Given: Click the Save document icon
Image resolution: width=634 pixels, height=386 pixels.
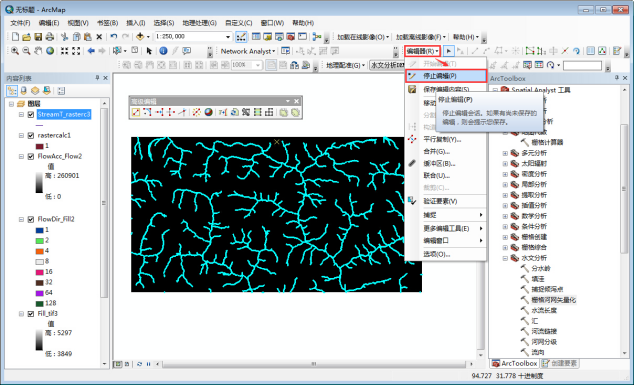Looking at the screenshot, I should [38, 37].
